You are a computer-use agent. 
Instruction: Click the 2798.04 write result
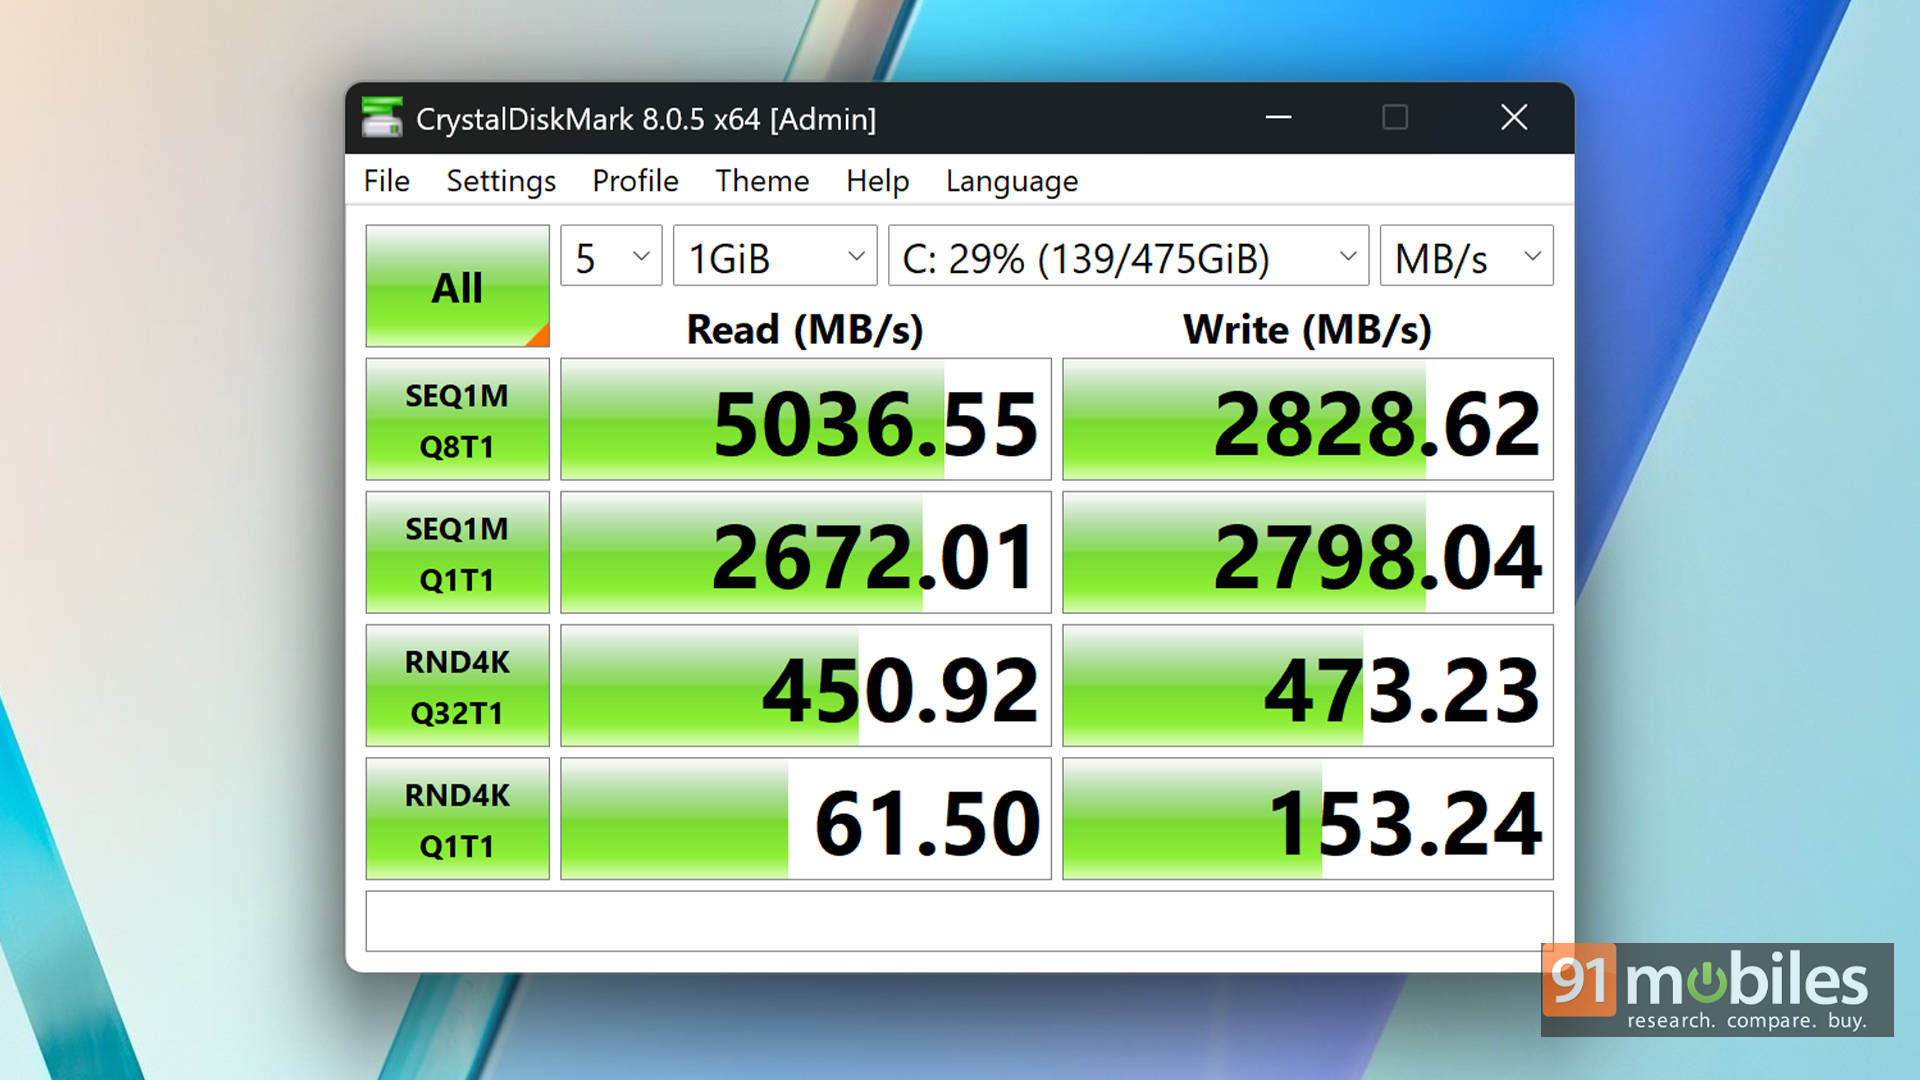pyautogui.click(x=1308, y=553)
